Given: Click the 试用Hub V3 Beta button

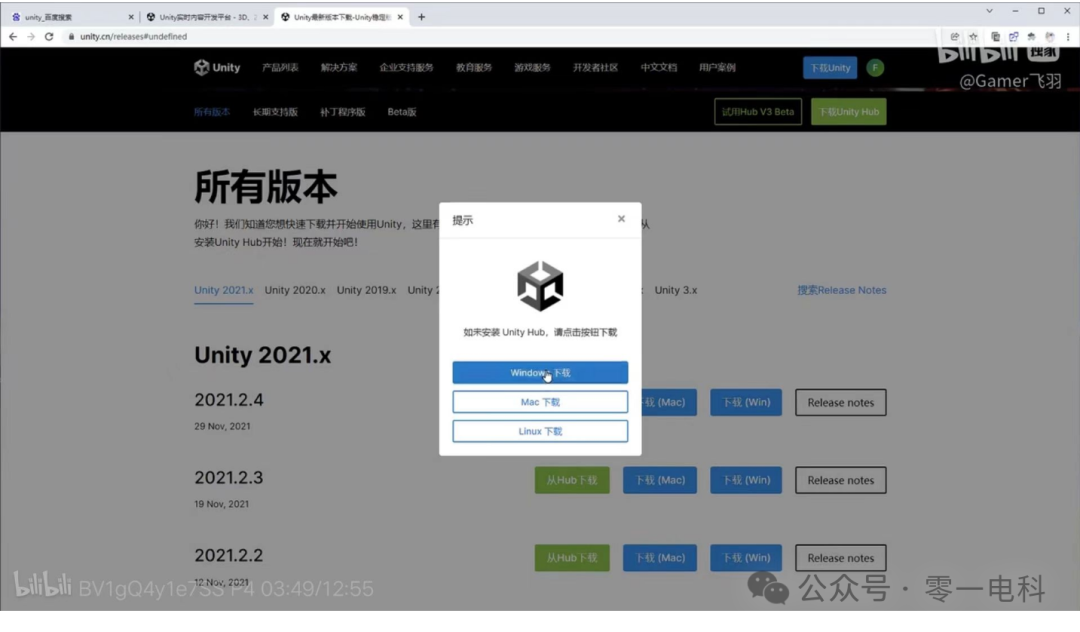Looking at the screenshot, I should point(758,112).
